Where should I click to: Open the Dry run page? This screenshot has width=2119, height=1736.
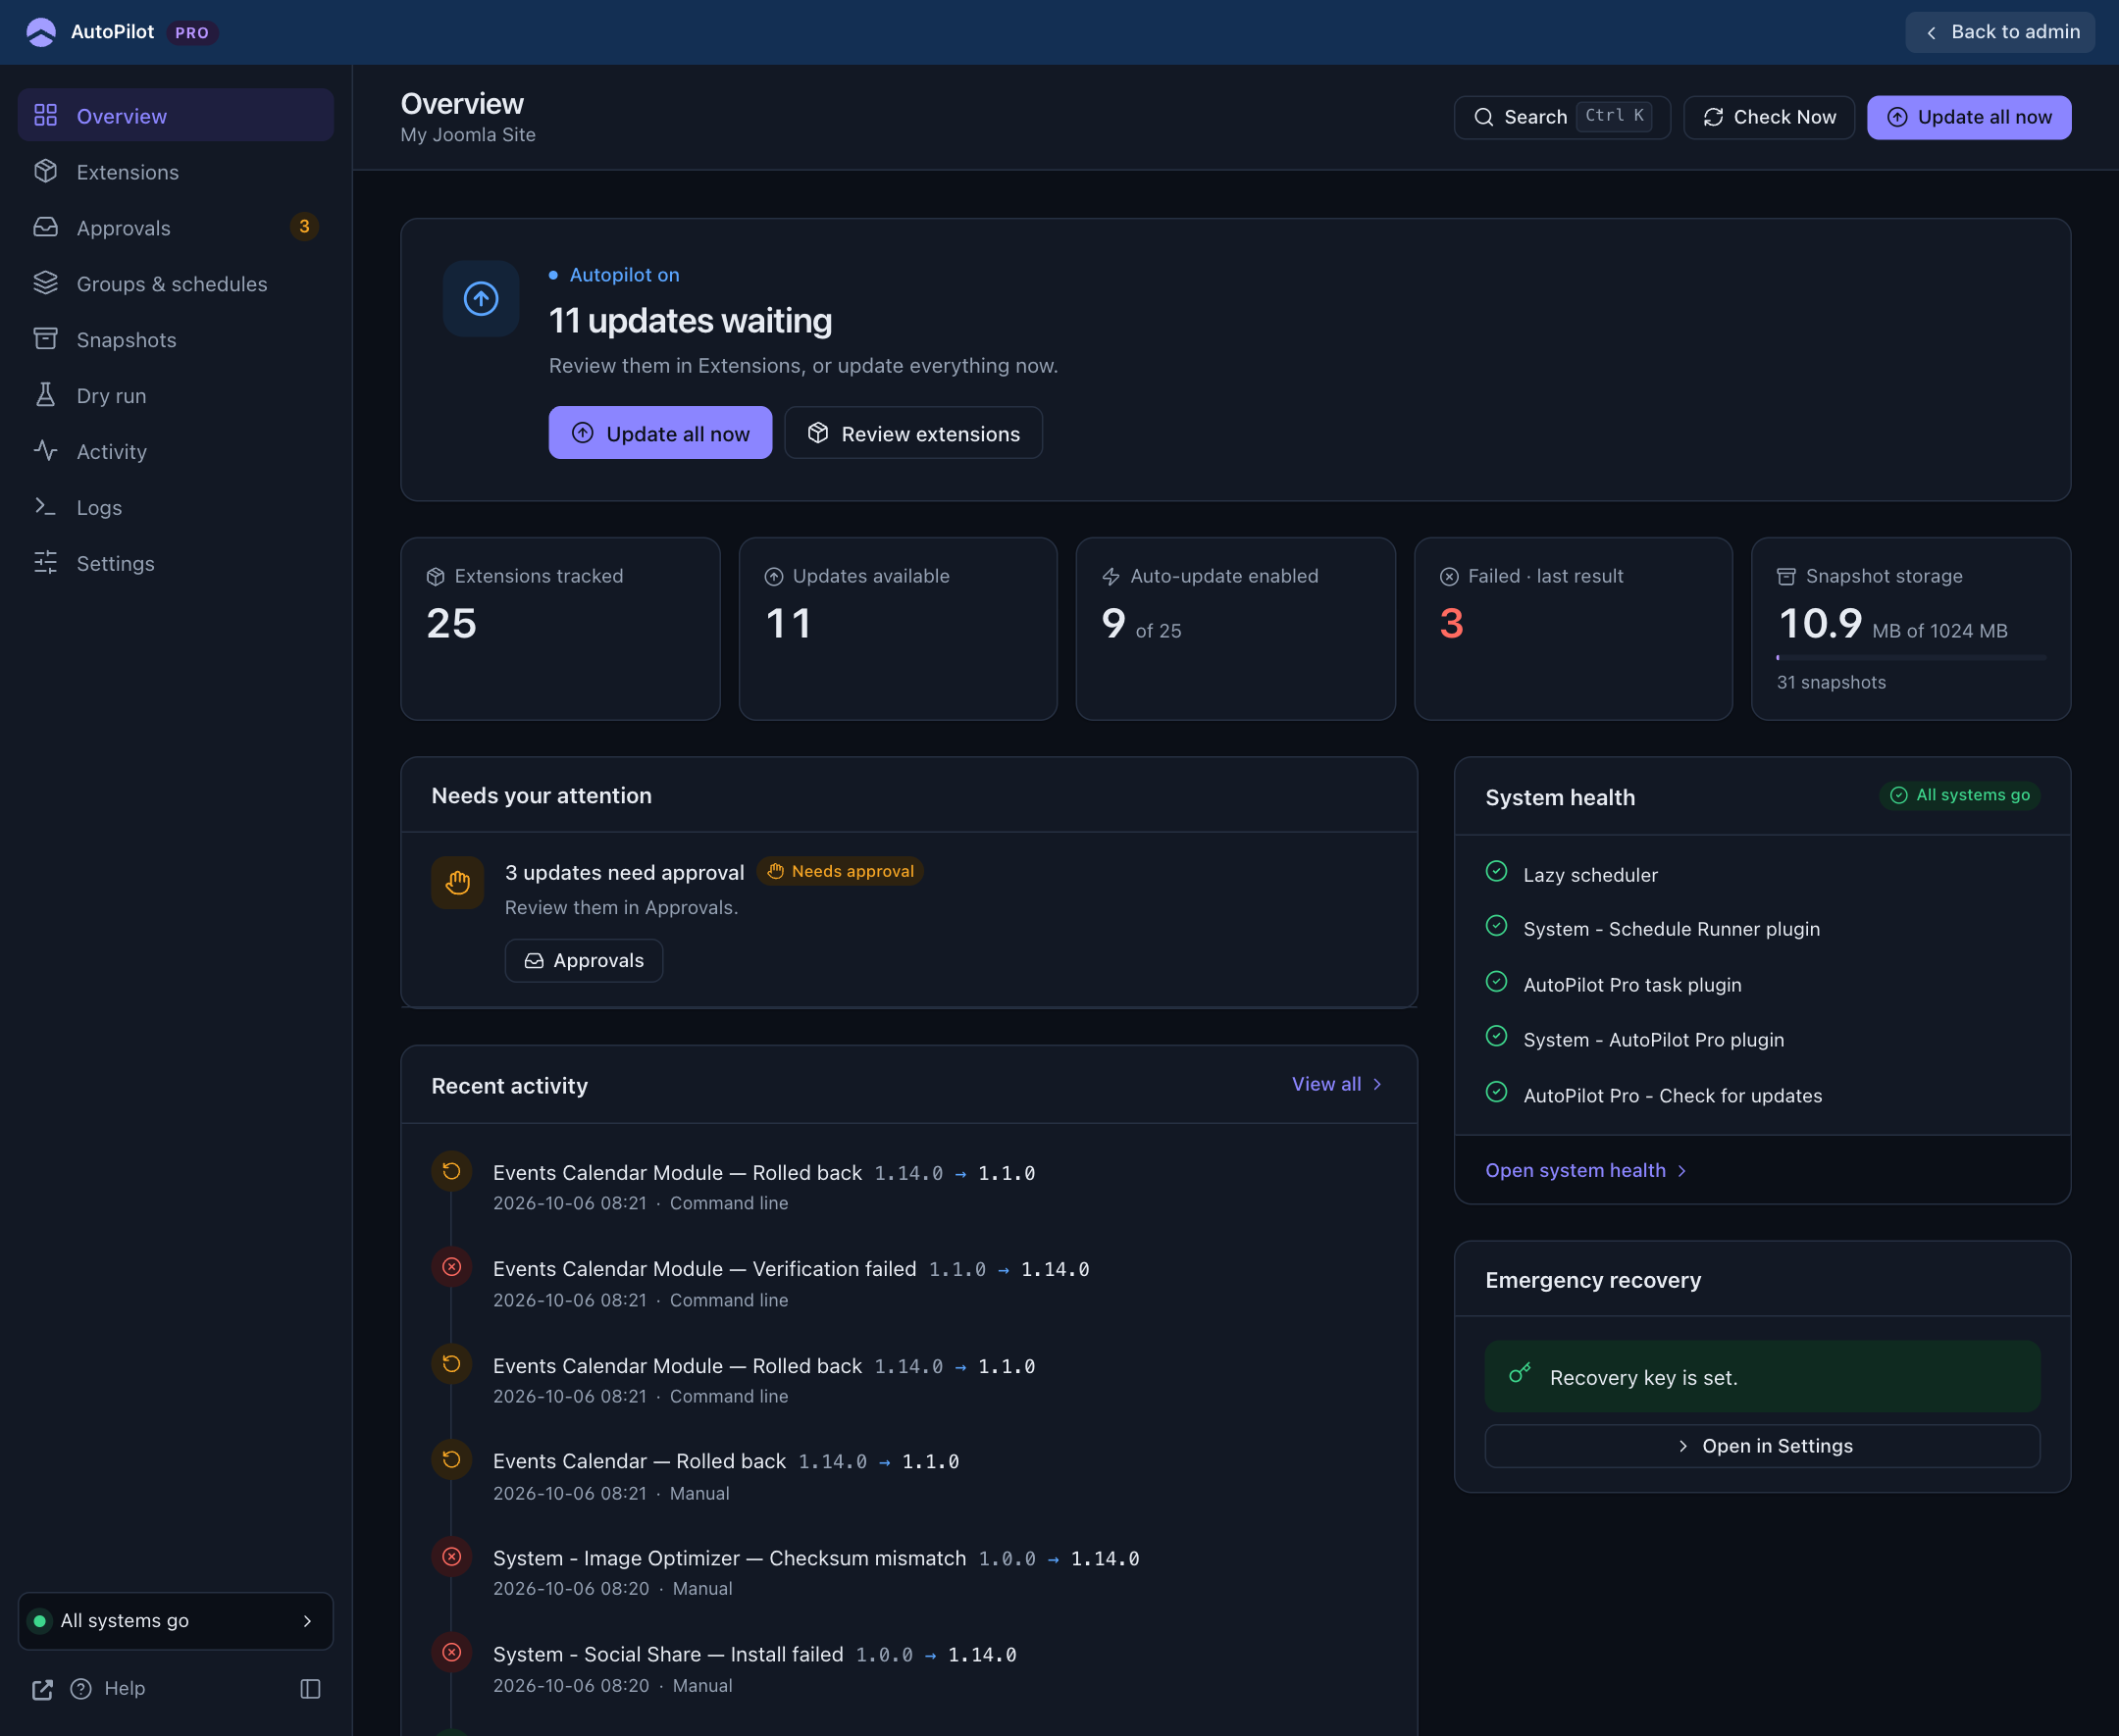[176, 396]
